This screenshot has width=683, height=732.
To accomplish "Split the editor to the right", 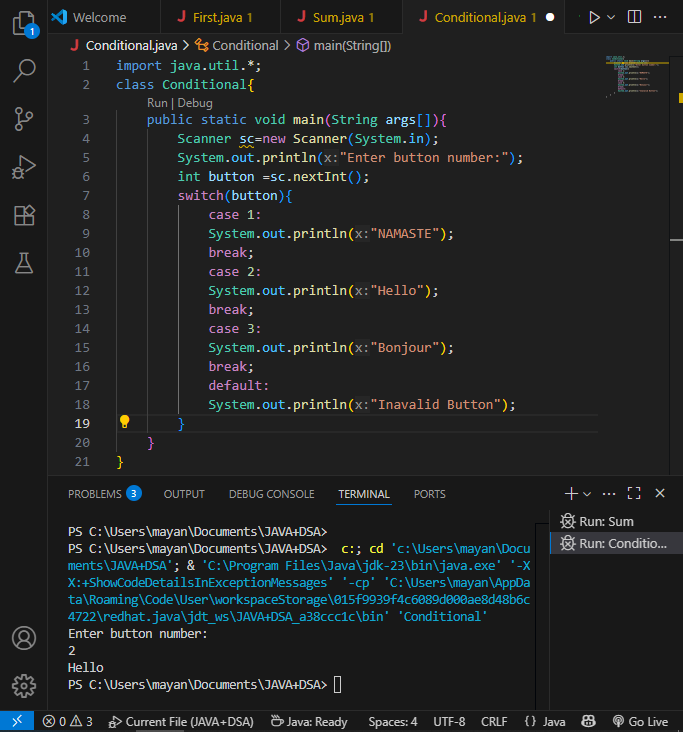I will (x=634, y=17).
